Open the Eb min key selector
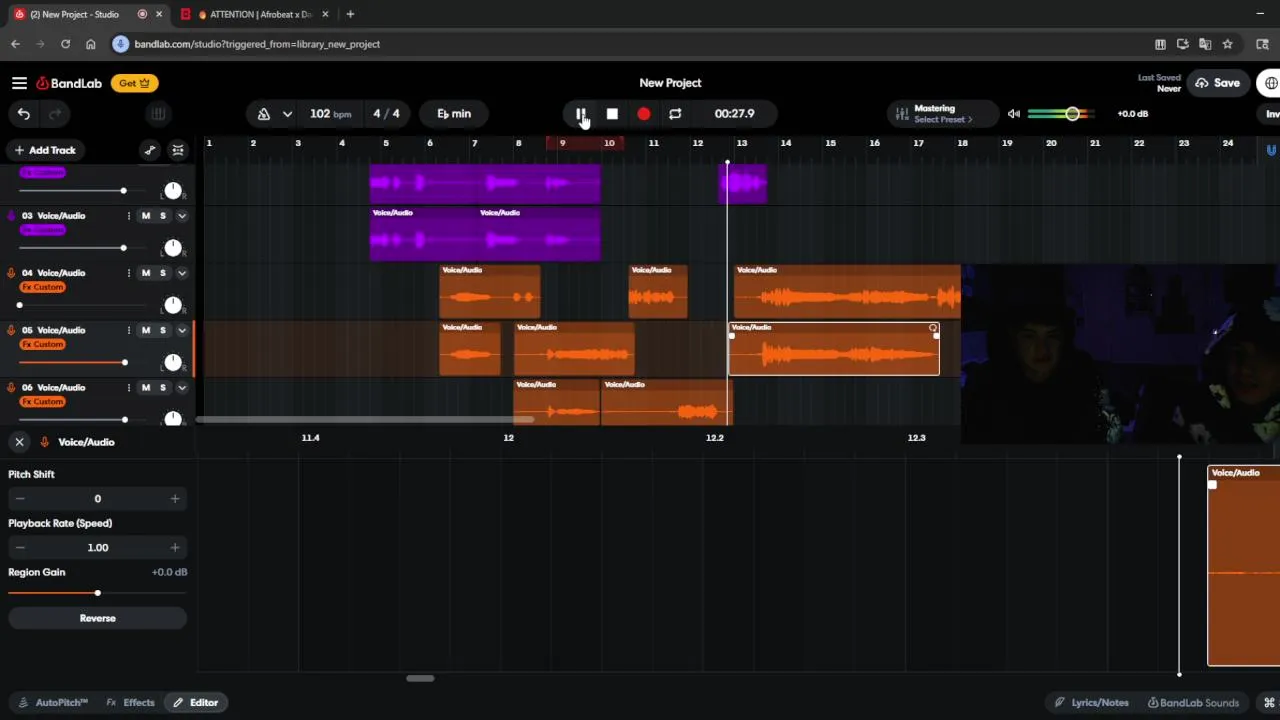 [454, 114]
